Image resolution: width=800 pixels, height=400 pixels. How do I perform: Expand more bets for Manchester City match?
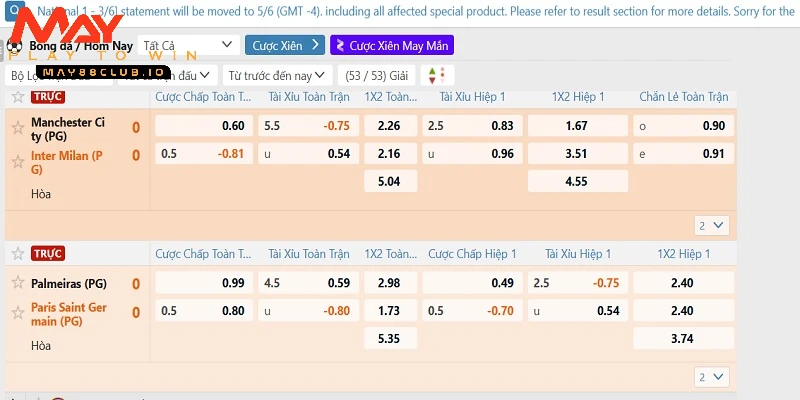[713, 225]
